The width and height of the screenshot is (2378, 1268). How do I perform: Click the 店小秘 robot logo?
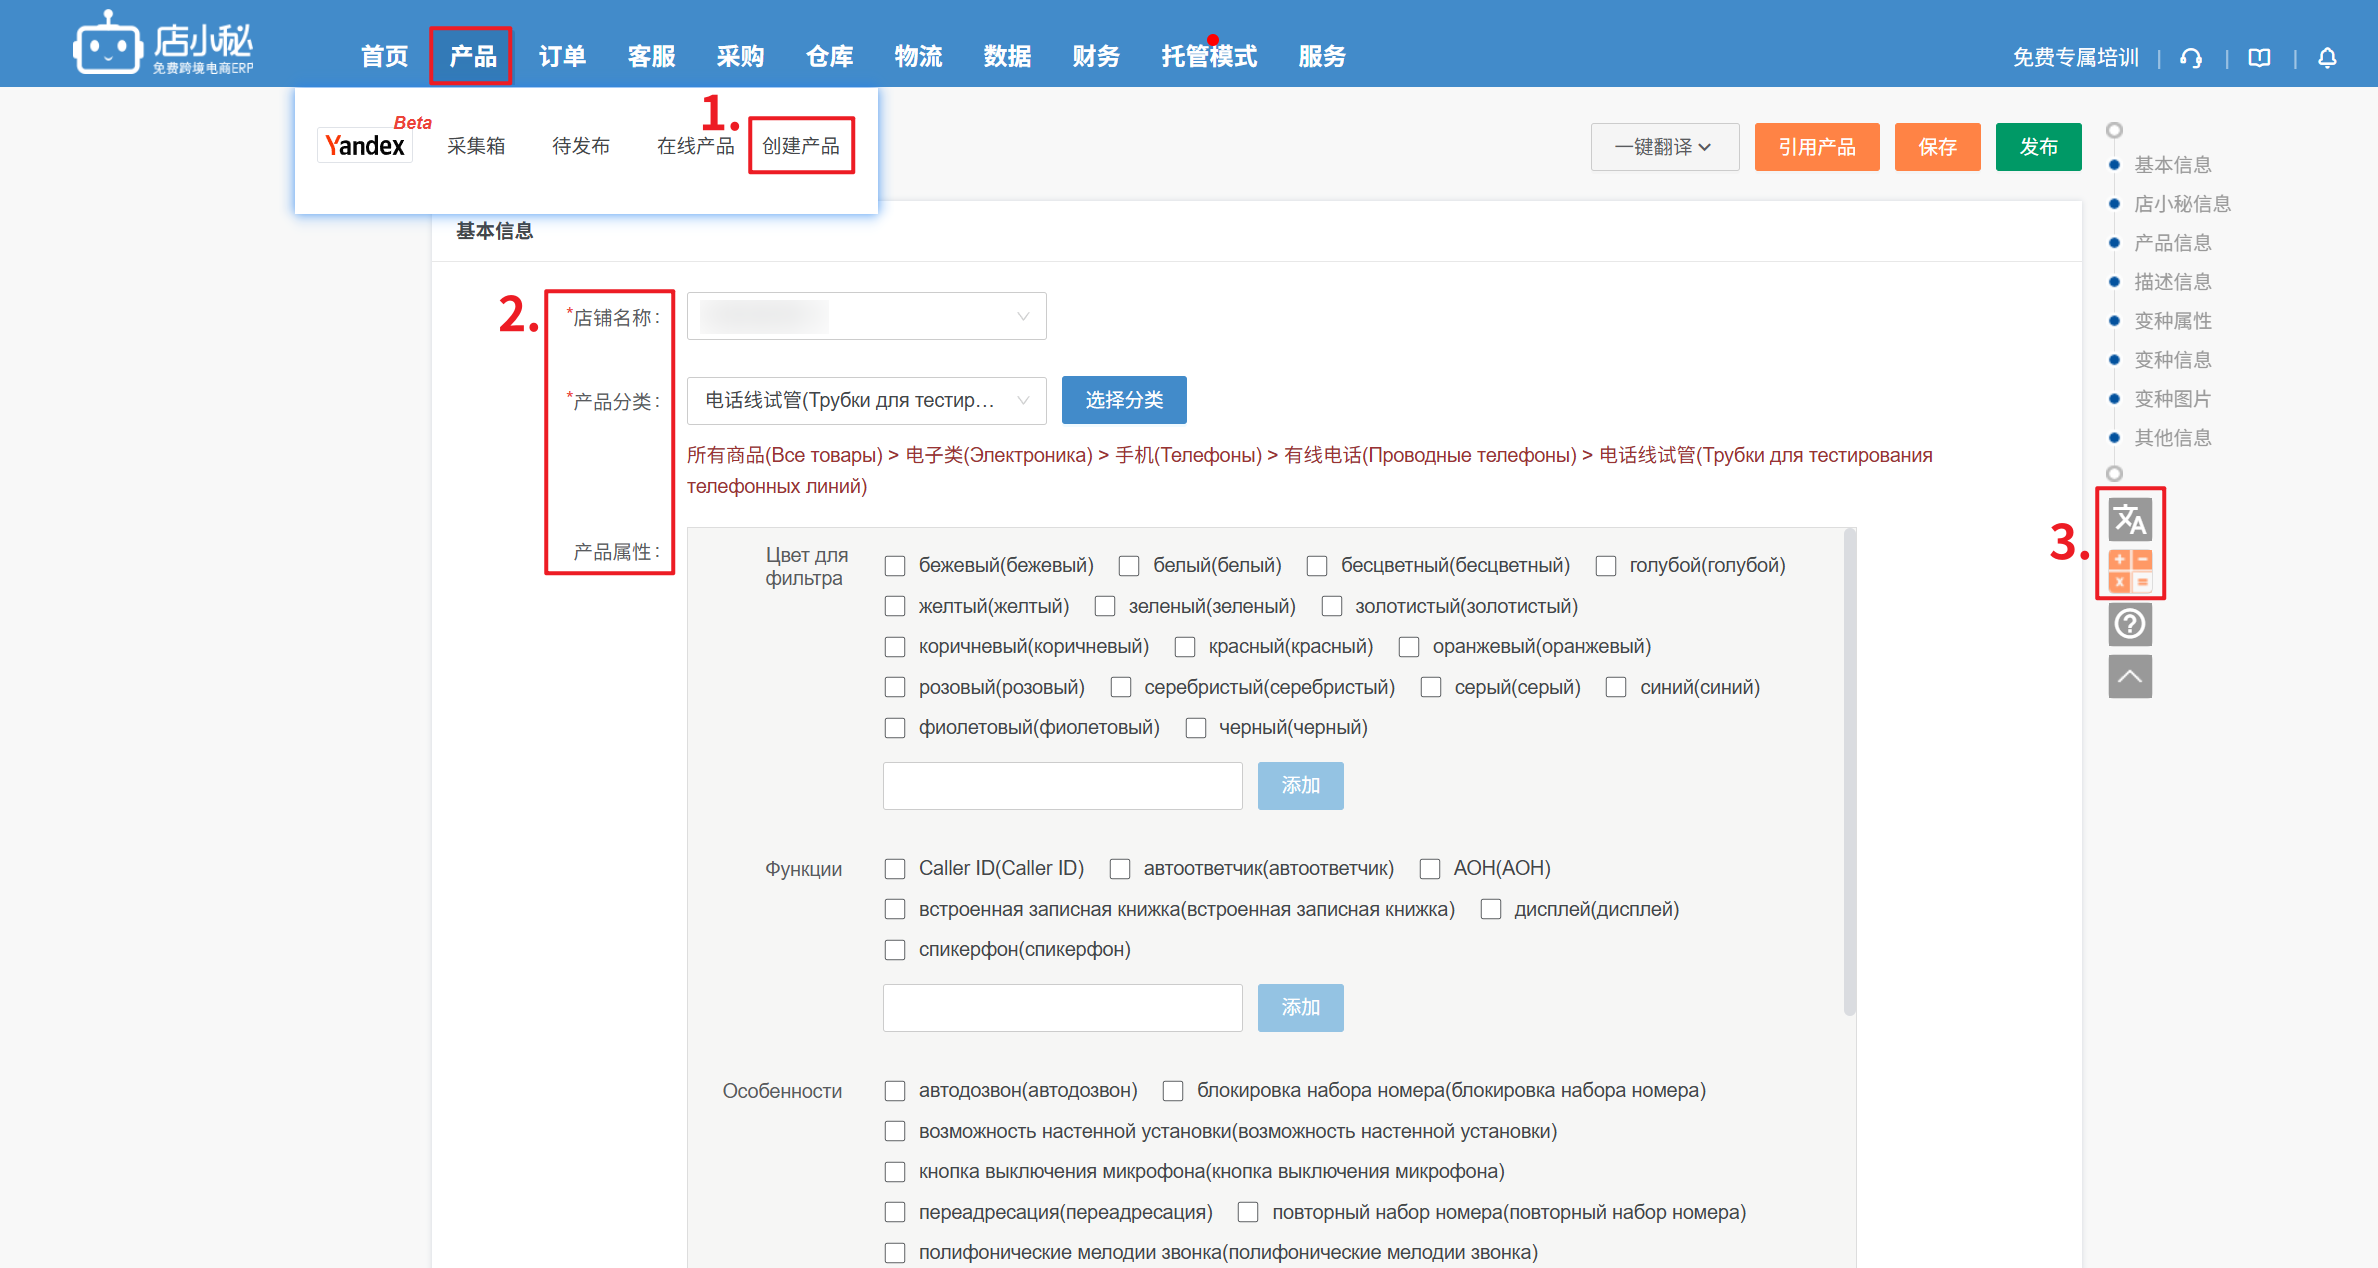click(107, 44)
